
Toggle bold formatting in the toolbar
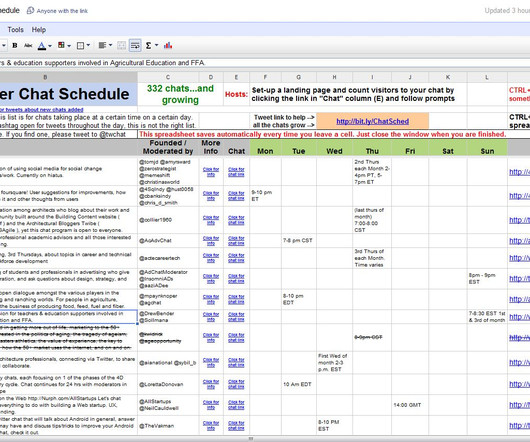(15, 45)
